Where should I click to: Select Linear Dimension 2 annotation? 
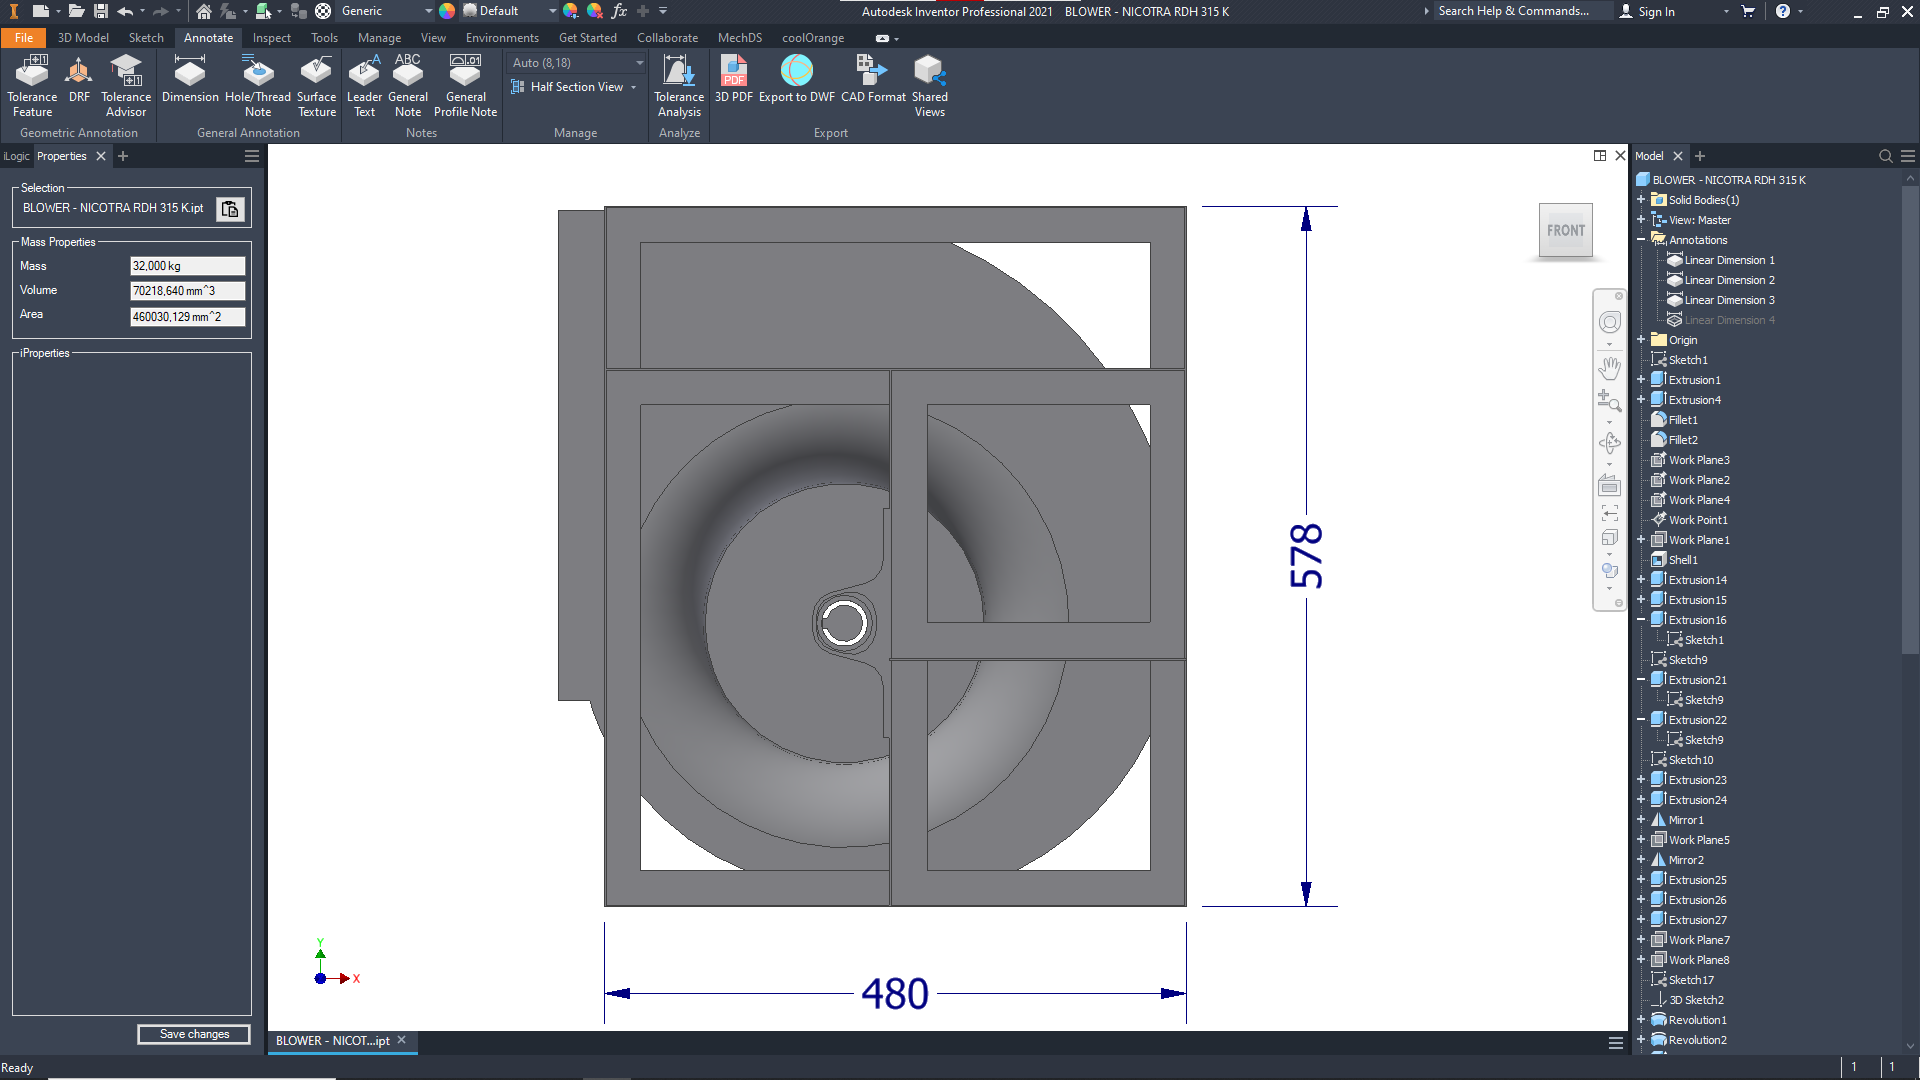coord(1729,280)
